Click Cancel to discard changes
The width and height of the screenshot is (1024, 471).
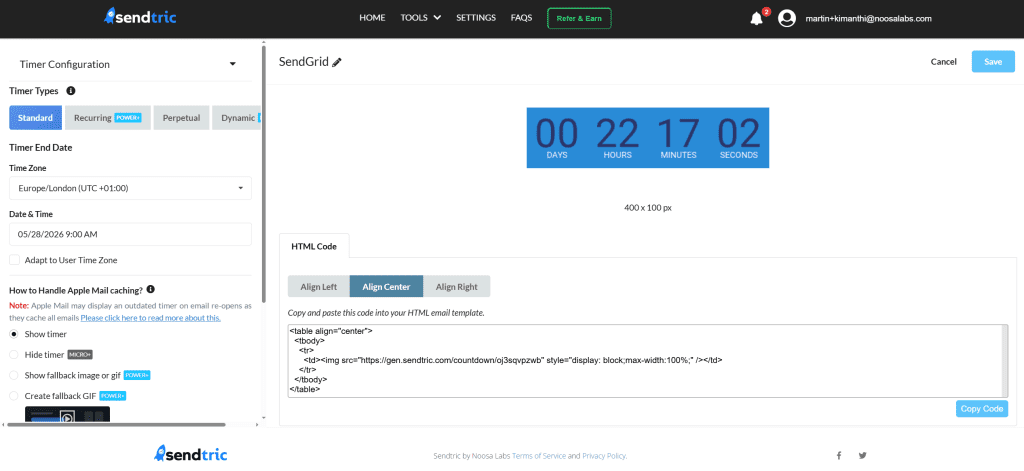coord(944,61)
